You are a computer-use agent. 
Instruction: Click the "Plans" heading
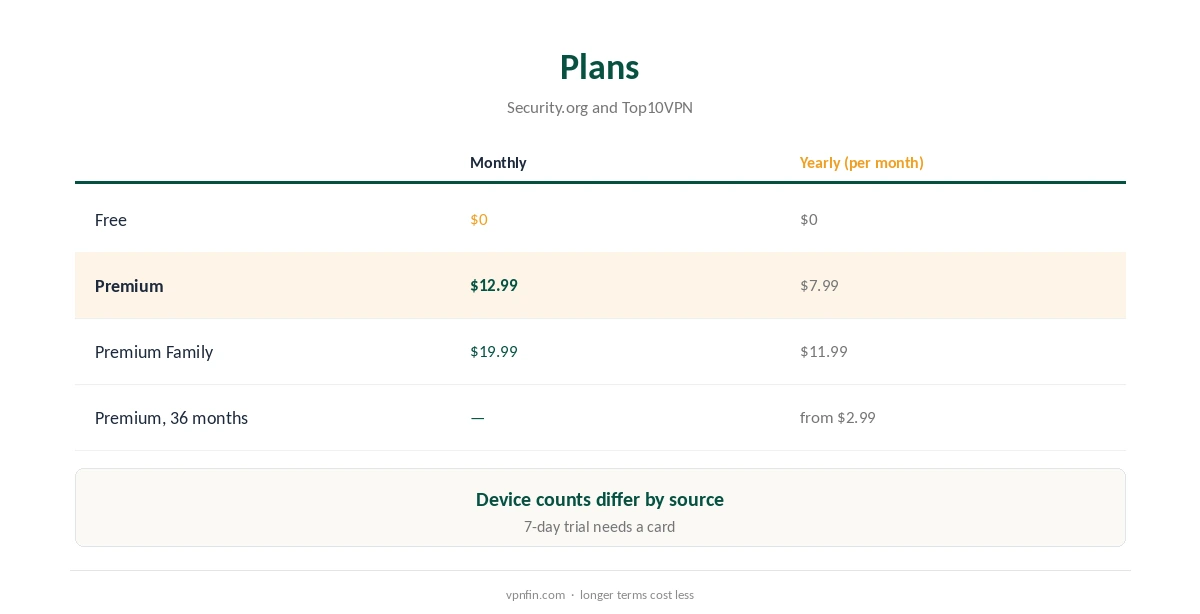(599, 67)
